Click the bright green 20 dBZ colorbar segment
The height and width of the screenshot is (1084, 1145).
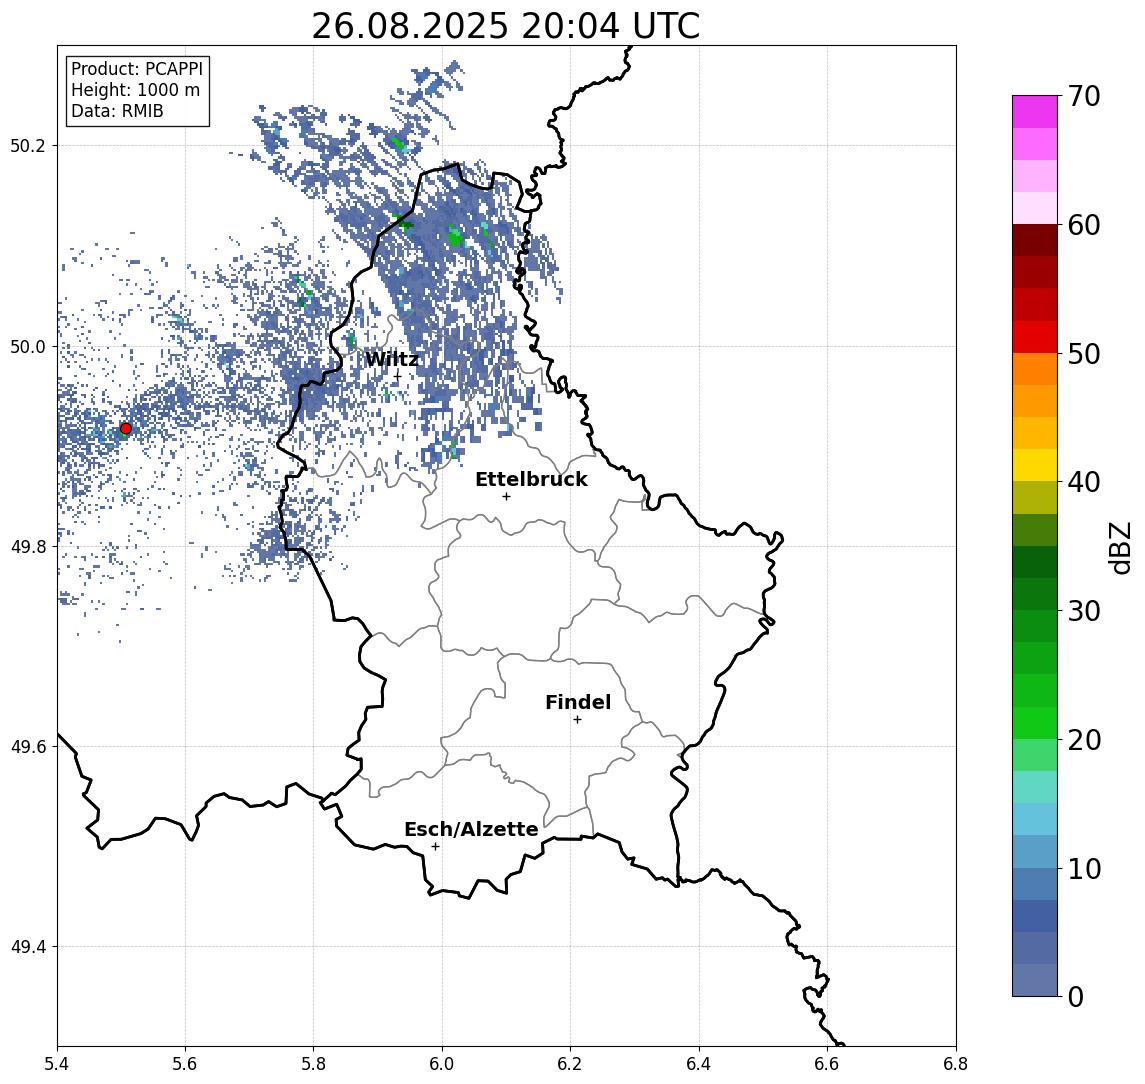point(1035,722)
